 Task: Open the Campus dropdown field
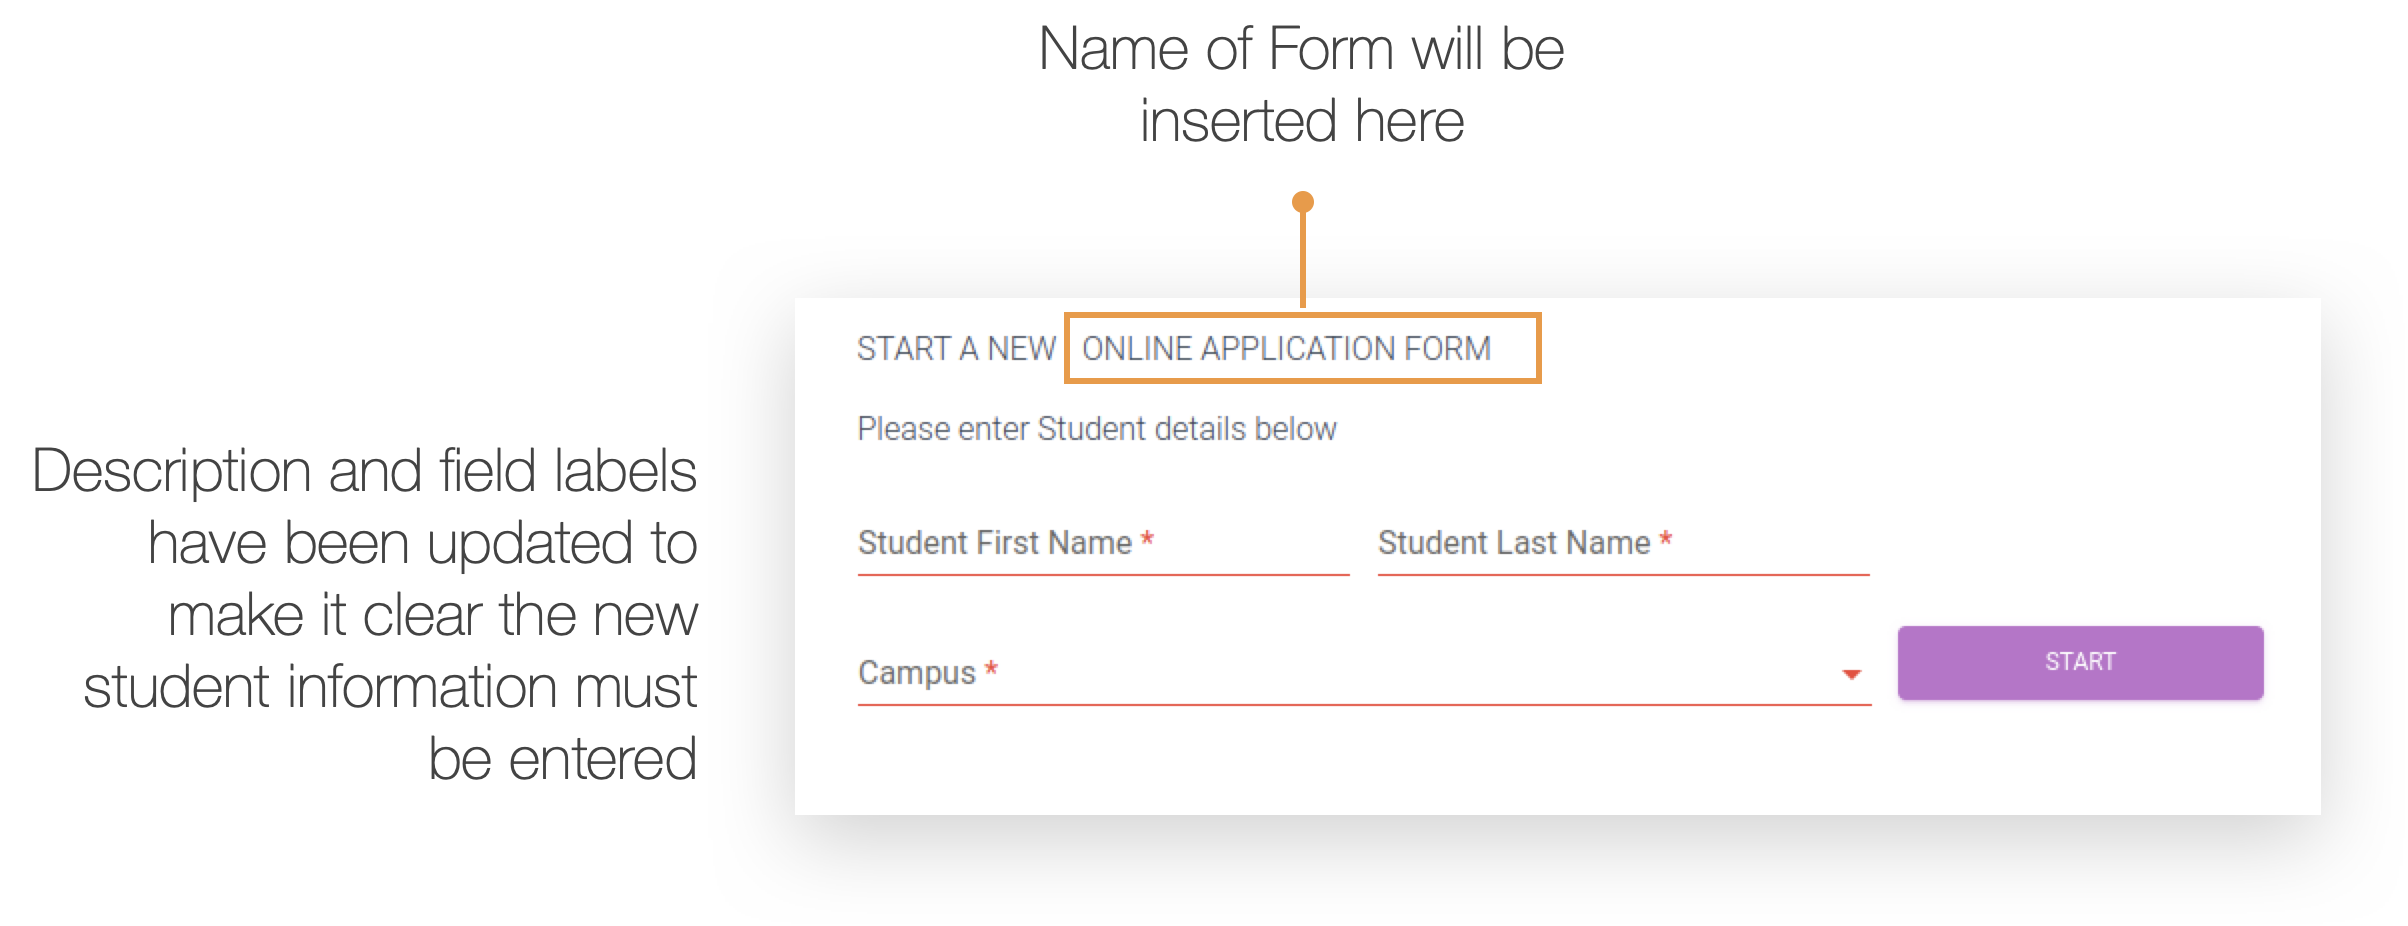(x=1362, y=673)
